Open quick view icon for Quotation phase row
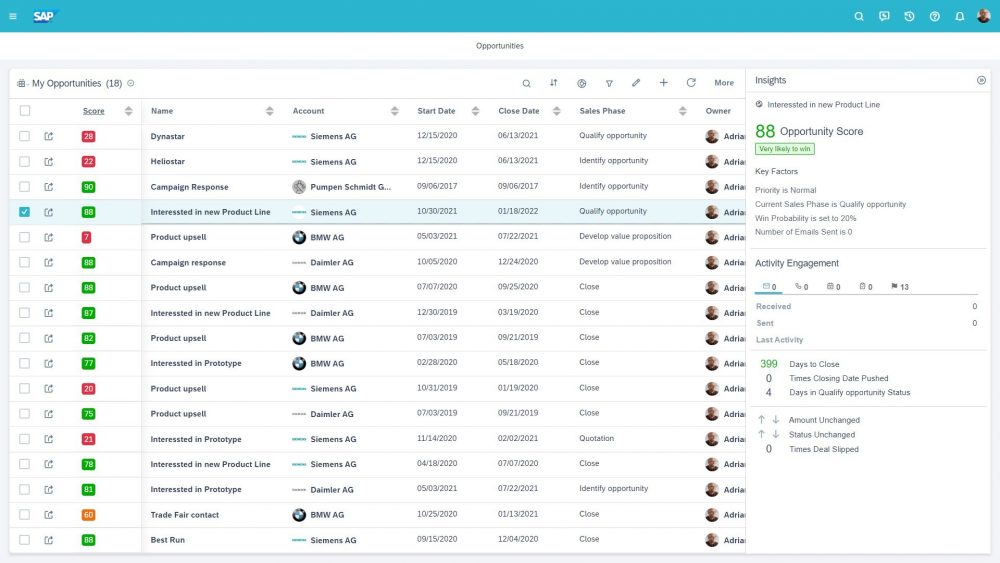The width and height of the screenshot is (1000, 563). coord(48,439)
